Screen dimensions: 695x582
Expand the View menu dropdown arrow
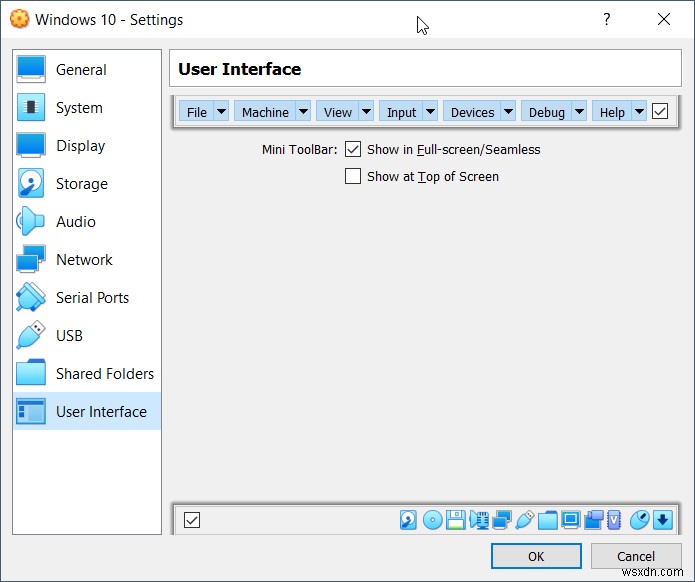pos(367,111)
